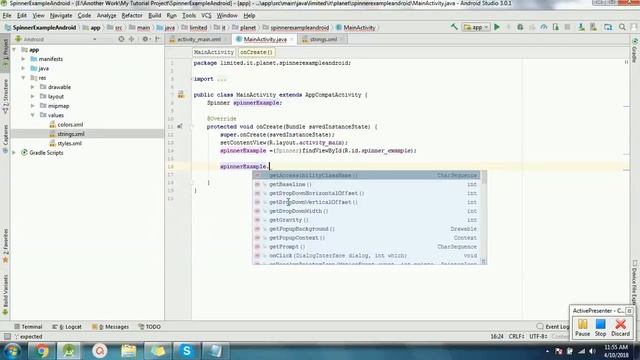Open the Messages tool window
The width and height of the screenshot is (640, 360).
pyautogui.click(x=110, y=327)
